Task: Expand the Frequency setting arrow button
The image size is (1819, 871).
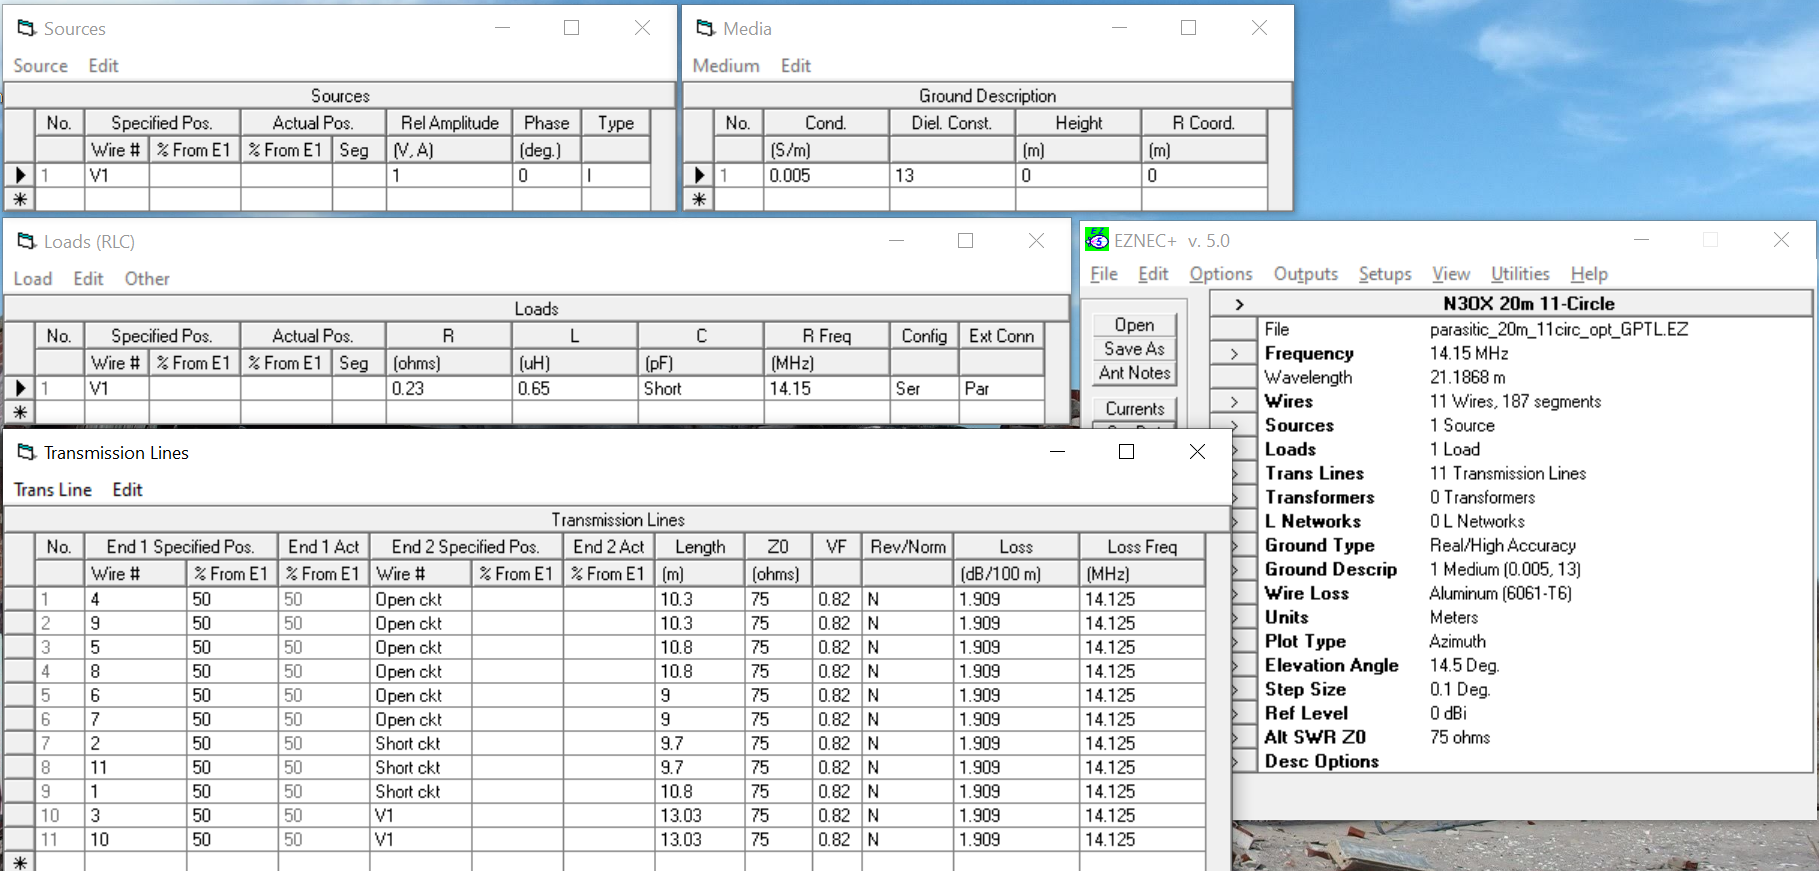Action: (x=1235, y=353)
